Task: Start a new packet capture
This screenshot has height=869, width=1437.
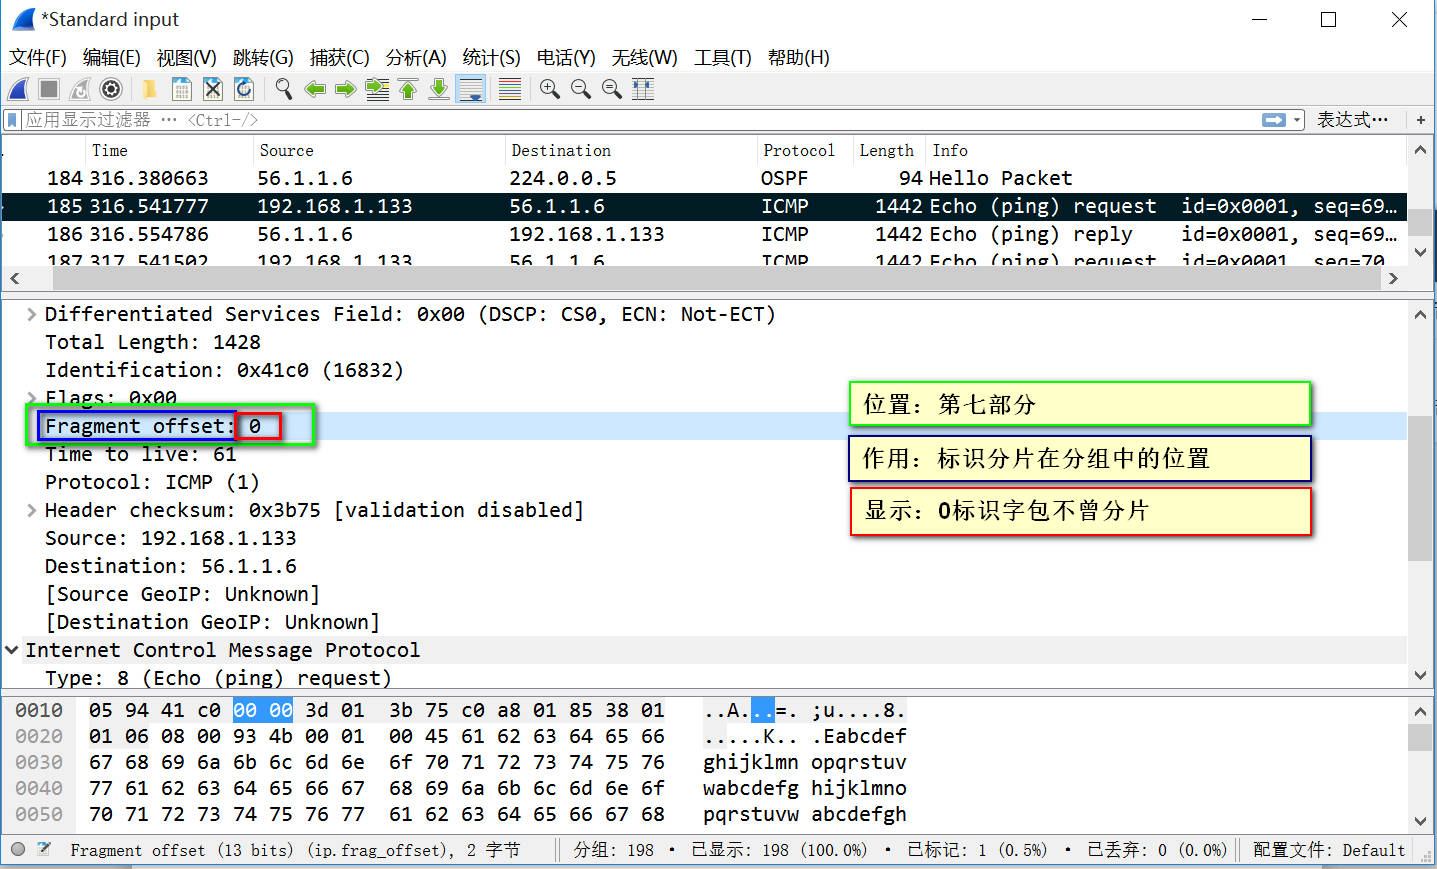Action: (18, 89)
